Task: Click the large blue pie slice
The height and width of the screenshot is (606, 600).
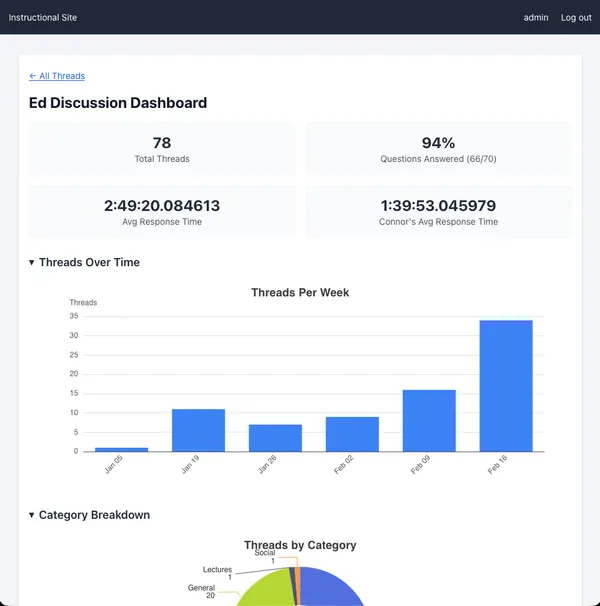Action: (x=329, y=589)
